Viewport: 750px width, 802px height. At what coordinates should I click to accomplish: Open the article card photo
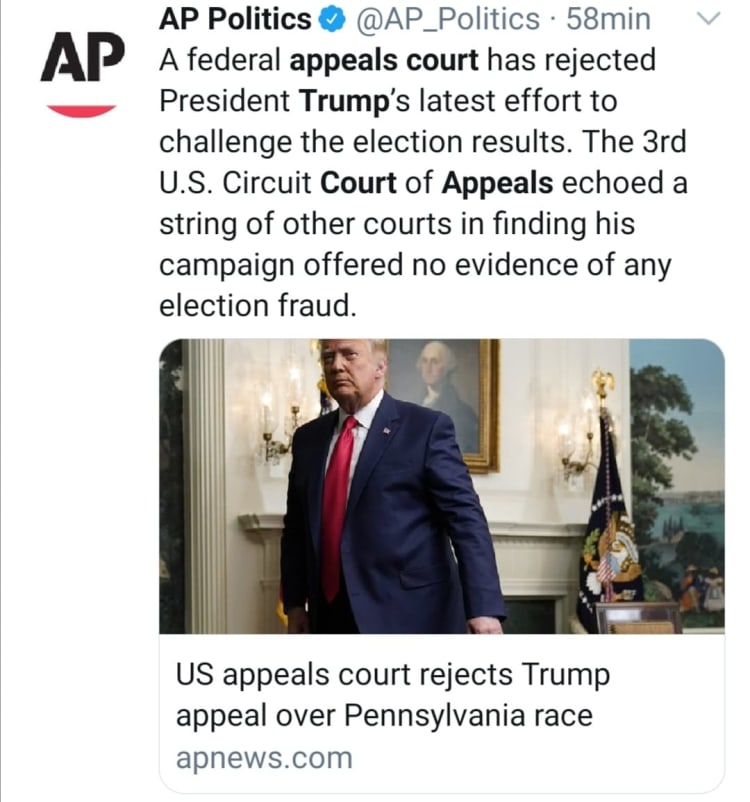pos(441,486)
